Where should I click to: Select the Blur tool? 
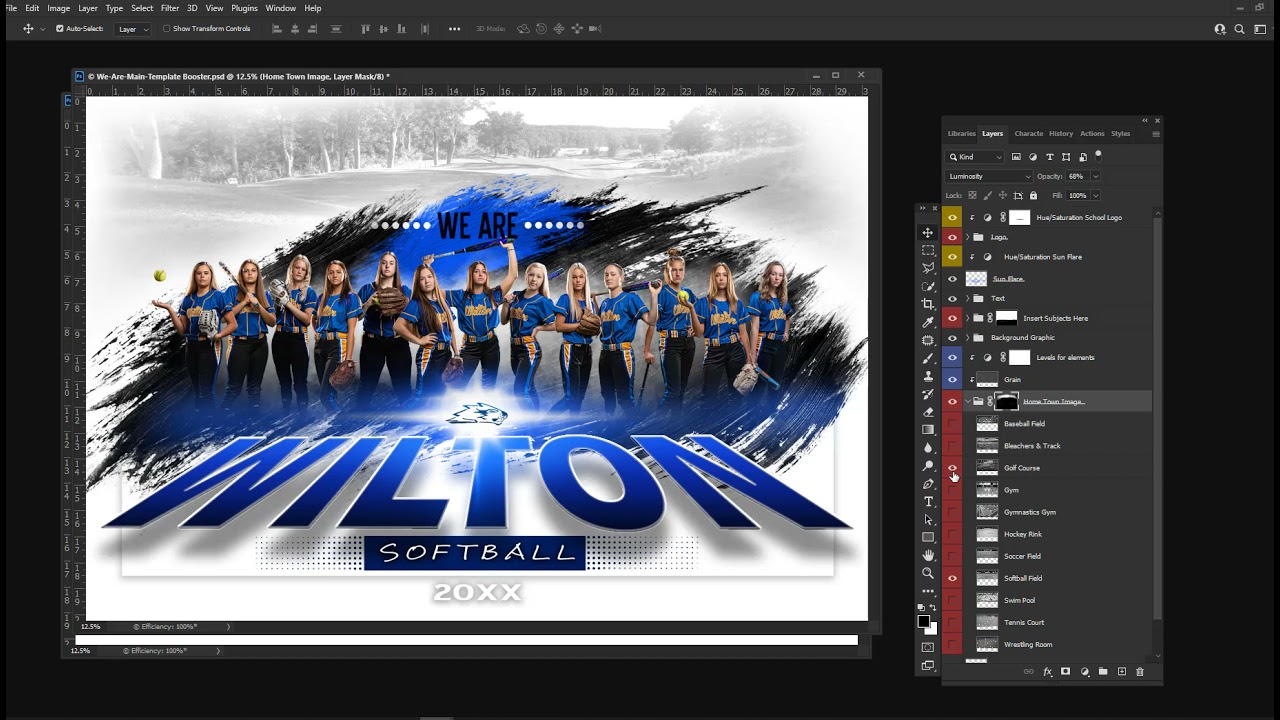(x=928, y=448)
